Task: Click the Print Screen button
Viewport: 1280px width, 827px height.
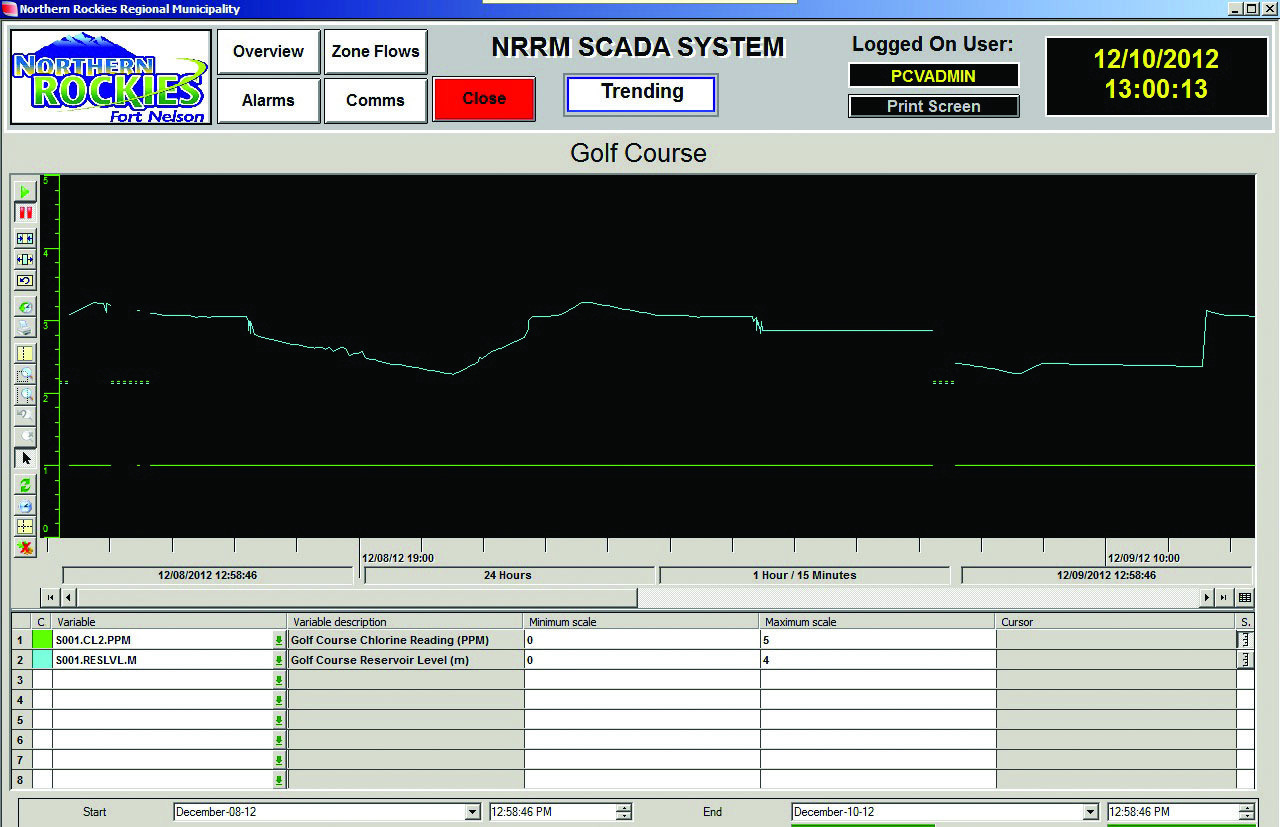Action: (x=933, y=106)
